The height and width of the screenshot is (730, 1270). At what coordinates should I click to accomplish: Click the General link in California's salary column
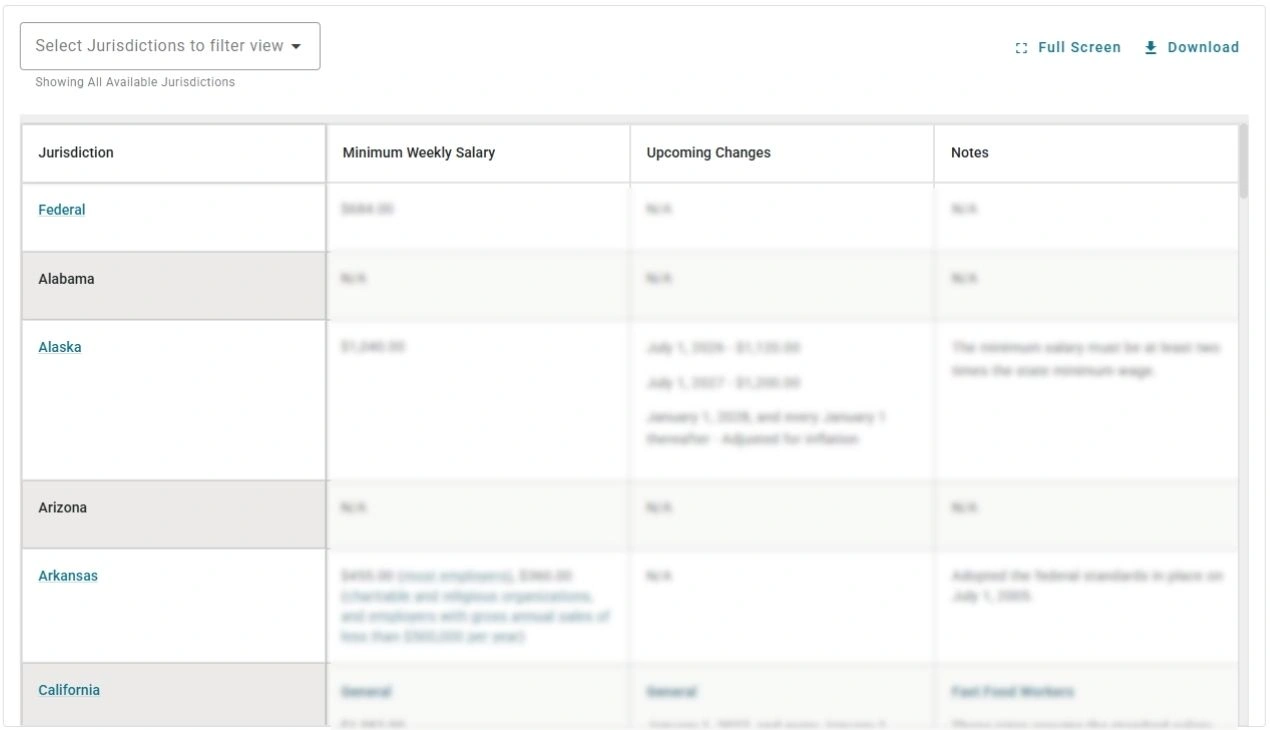366,691
